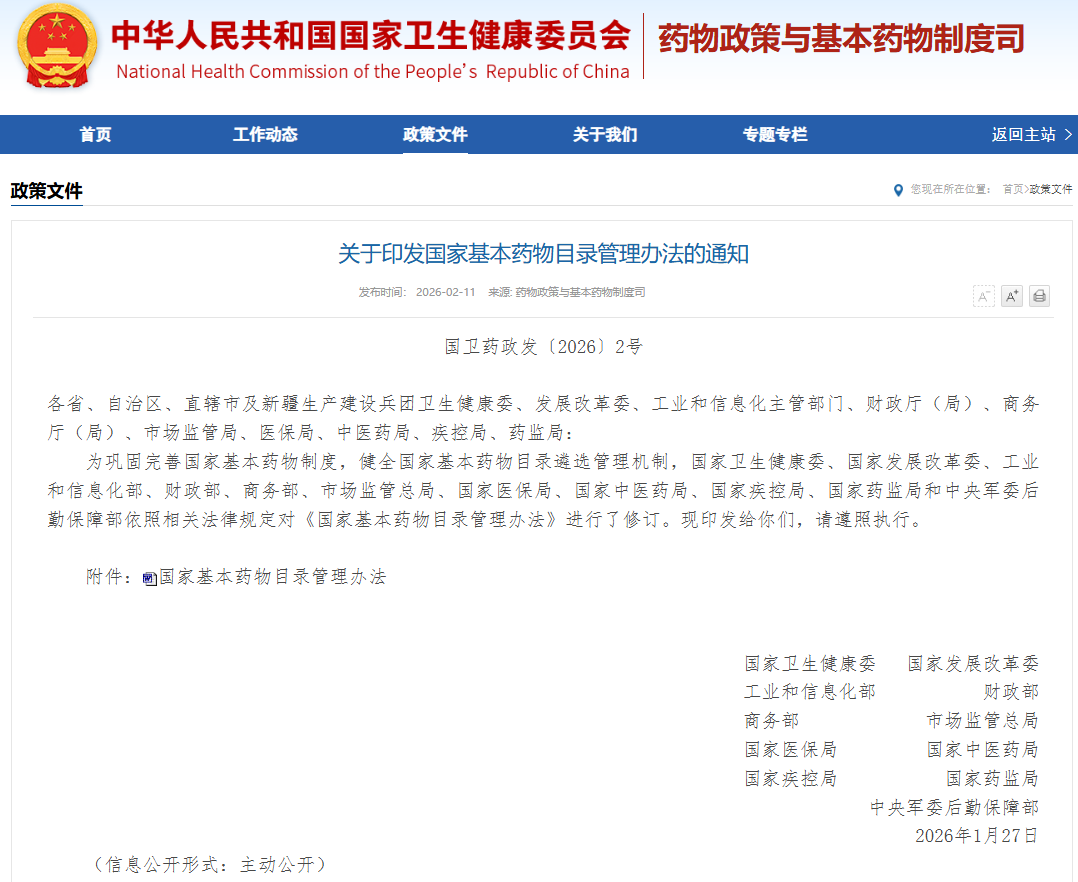This screenshot has width=1078, height=882.
Task: Click the article title 关于印发国家基本药物目录管理办法的通知
Action: (543, 254)
